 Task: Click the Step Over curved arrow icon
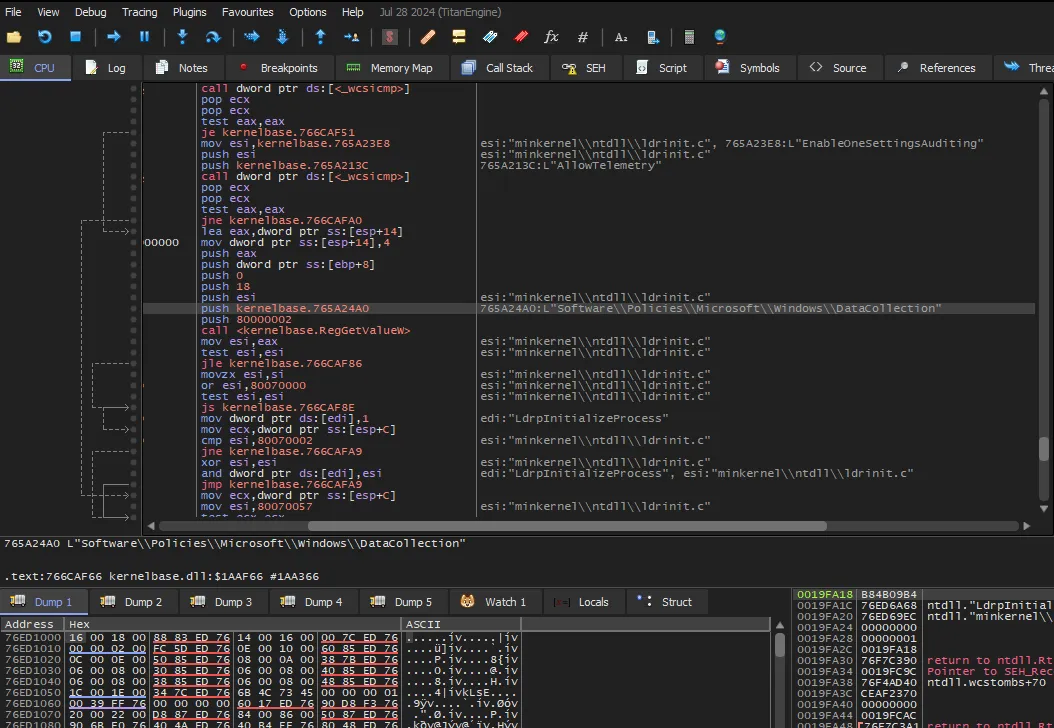point(213,37)
